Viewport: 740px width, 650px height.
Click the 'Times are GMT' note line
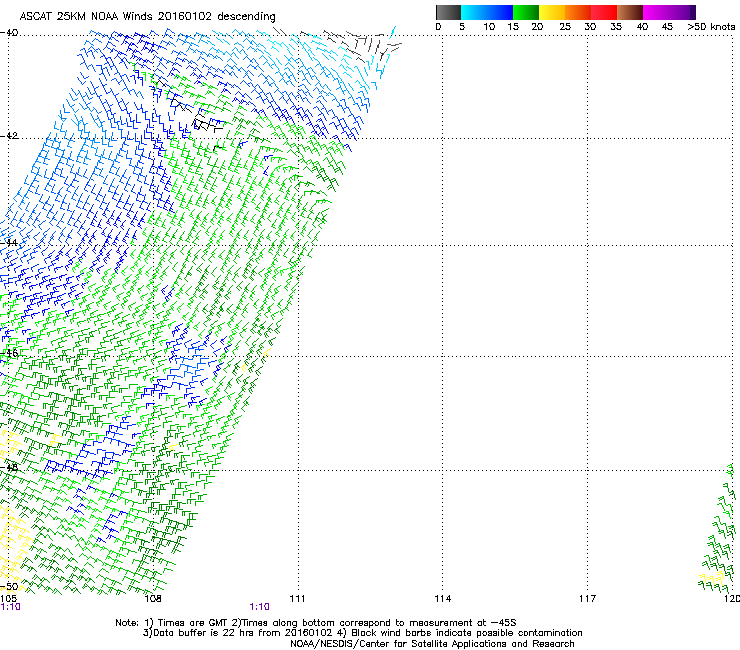coord(316,623)
